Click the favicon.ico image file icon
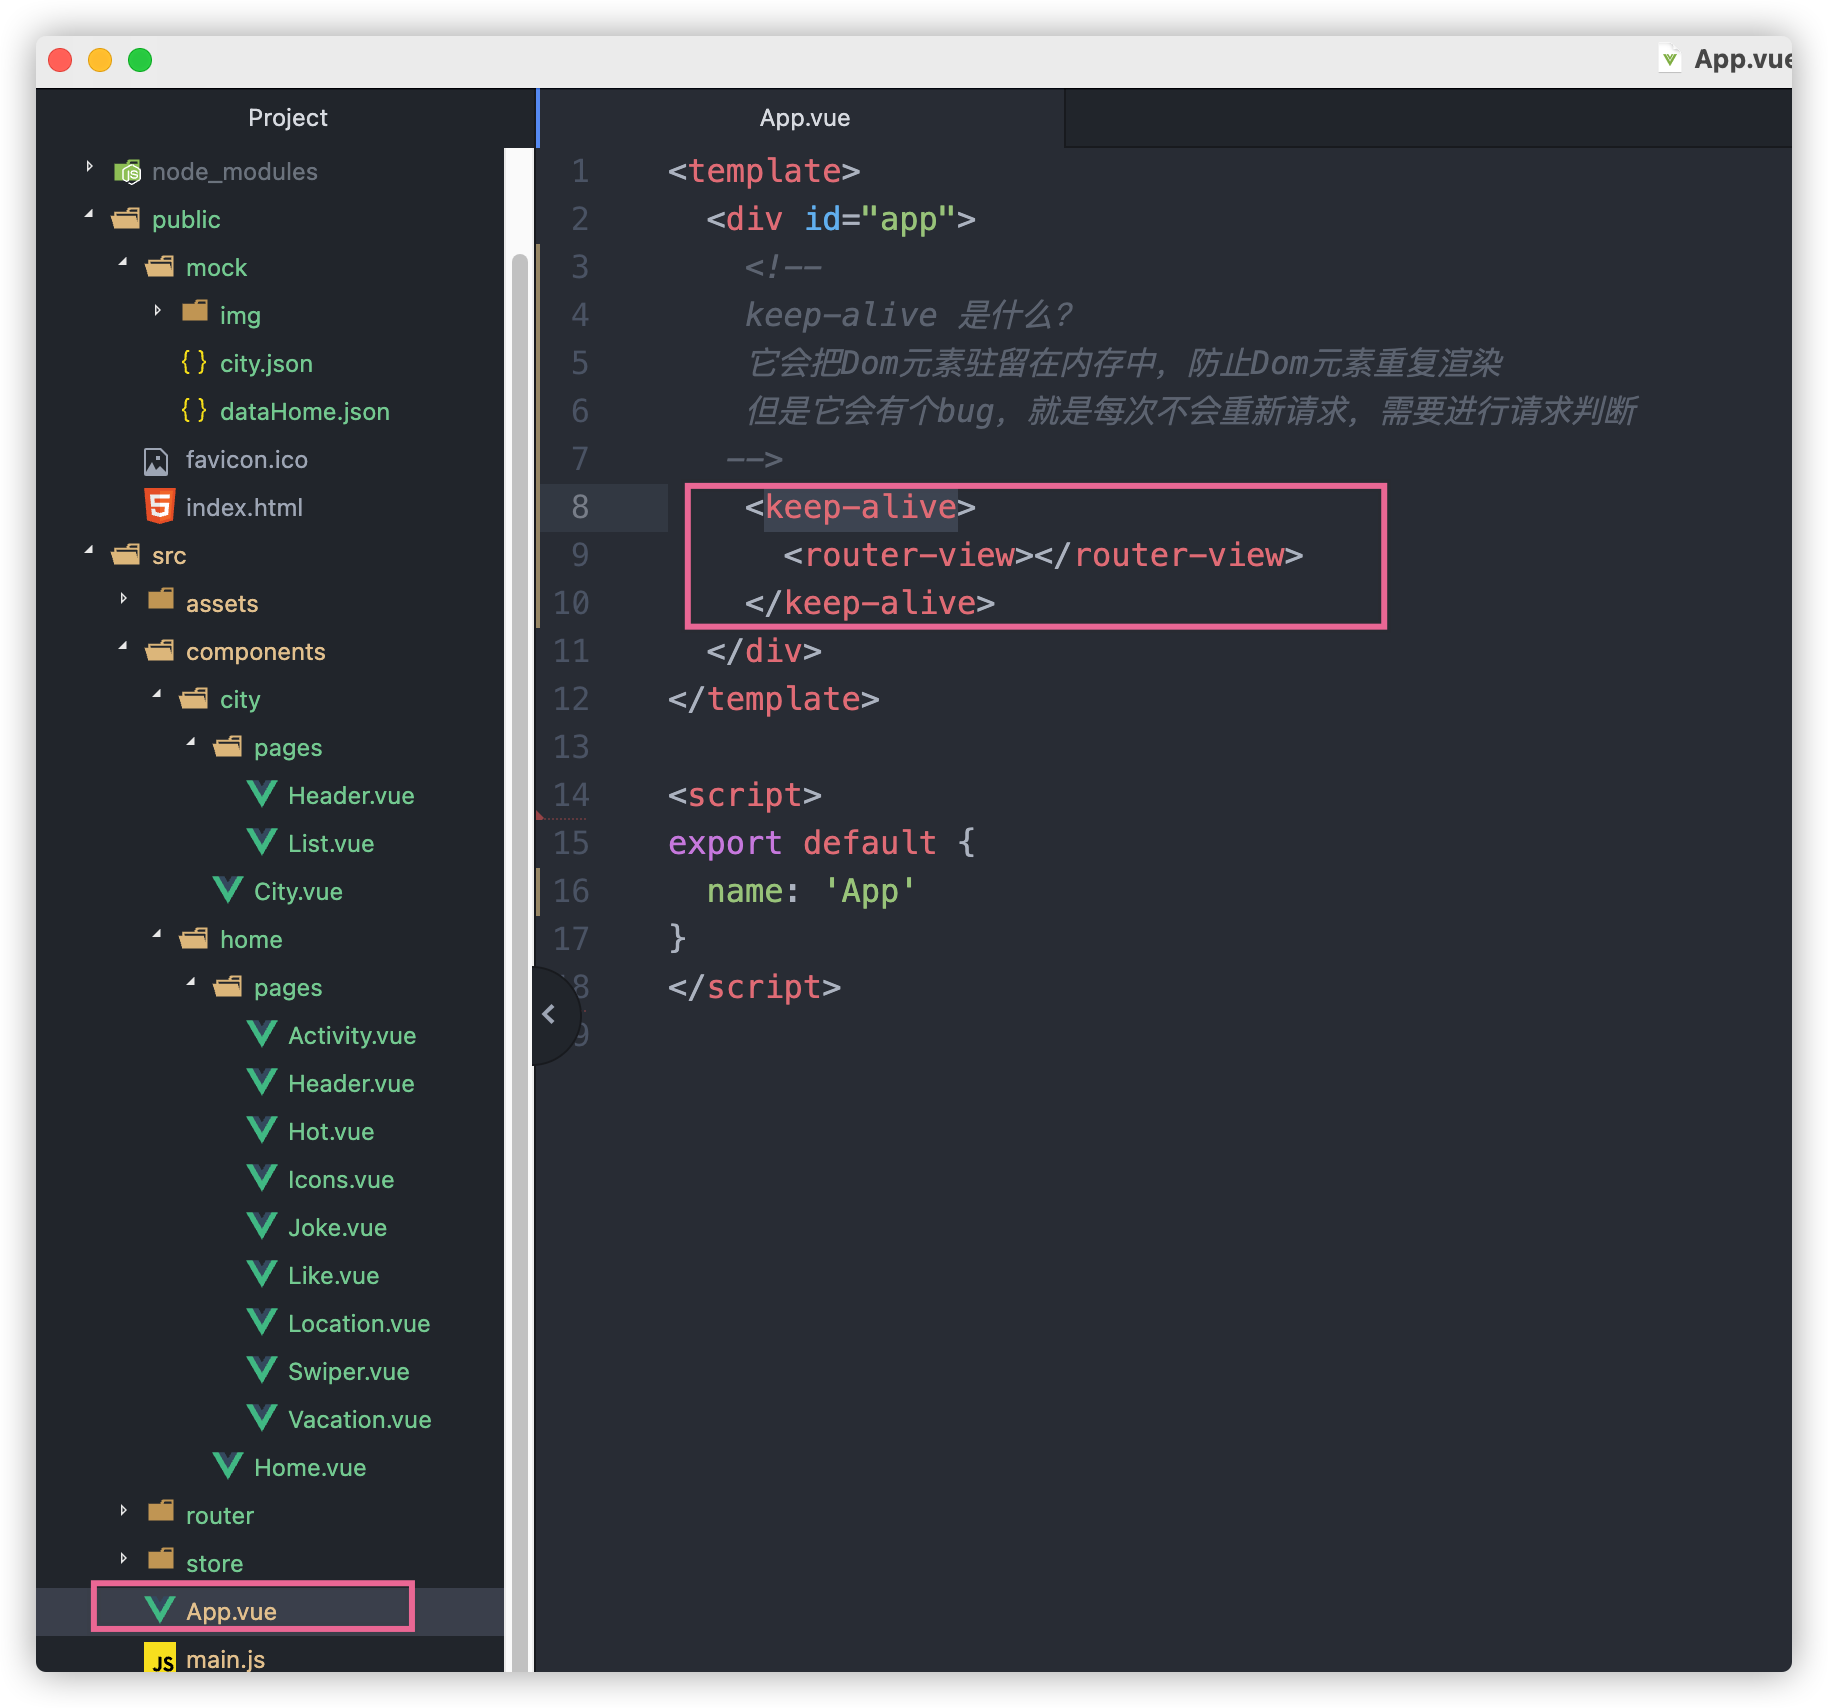The height and width of the screenshot is (1708, 1828). tap(156, 460)
